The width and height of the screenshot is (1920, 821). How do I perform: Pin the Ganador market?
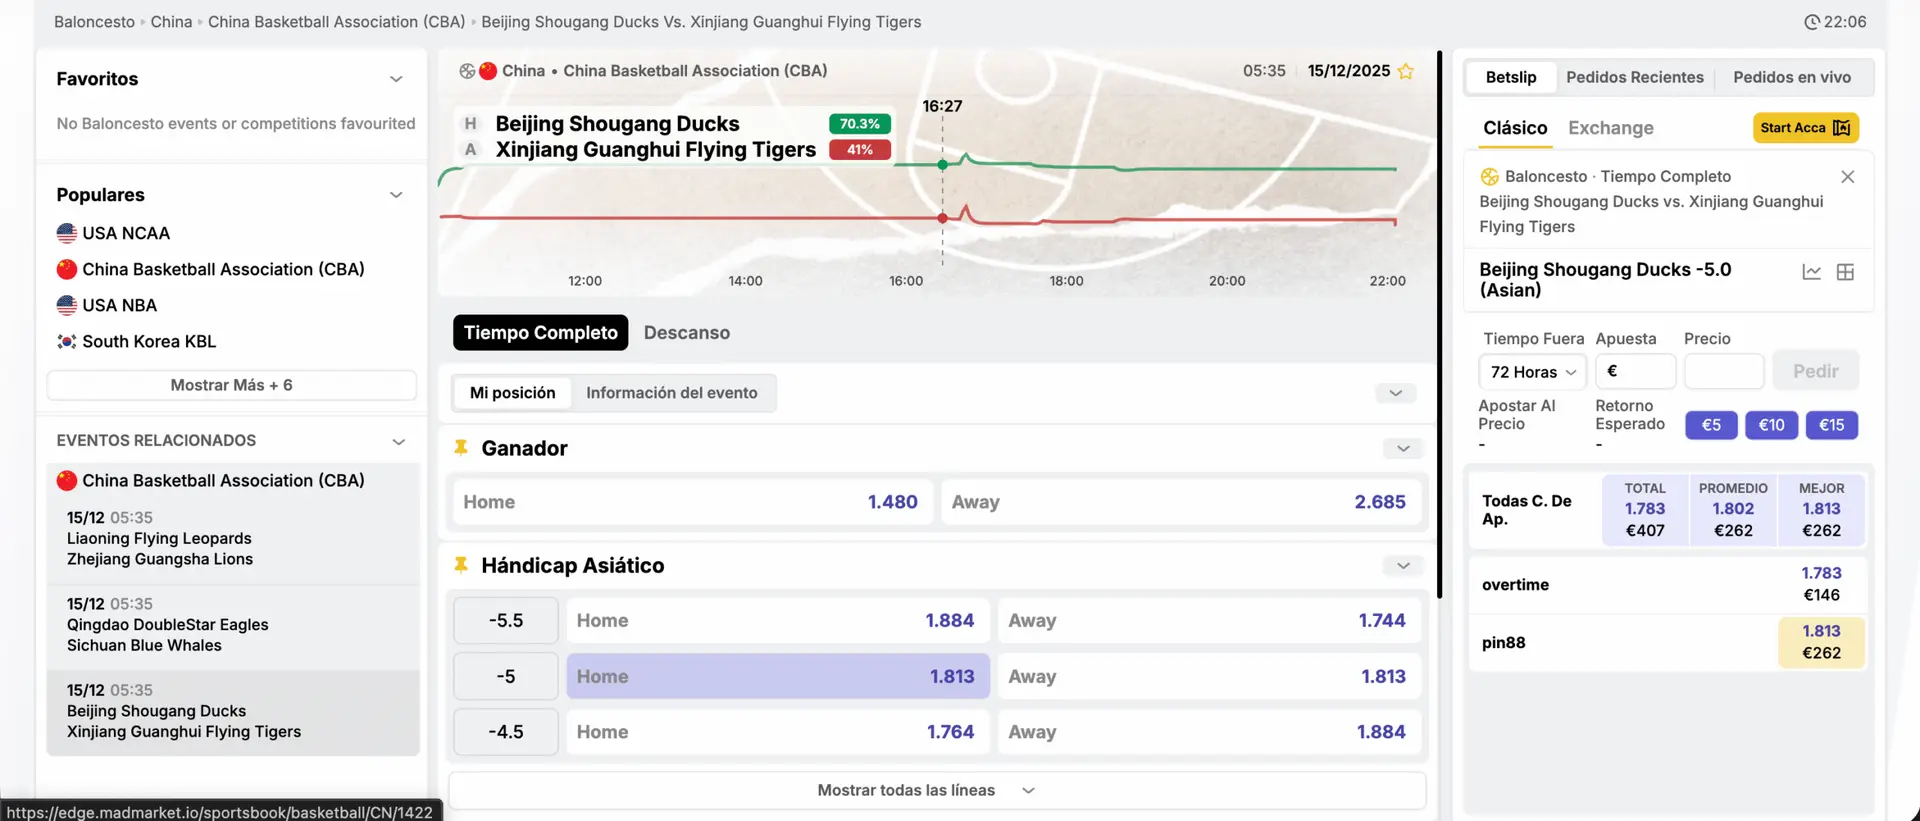[x=461, y=448]
